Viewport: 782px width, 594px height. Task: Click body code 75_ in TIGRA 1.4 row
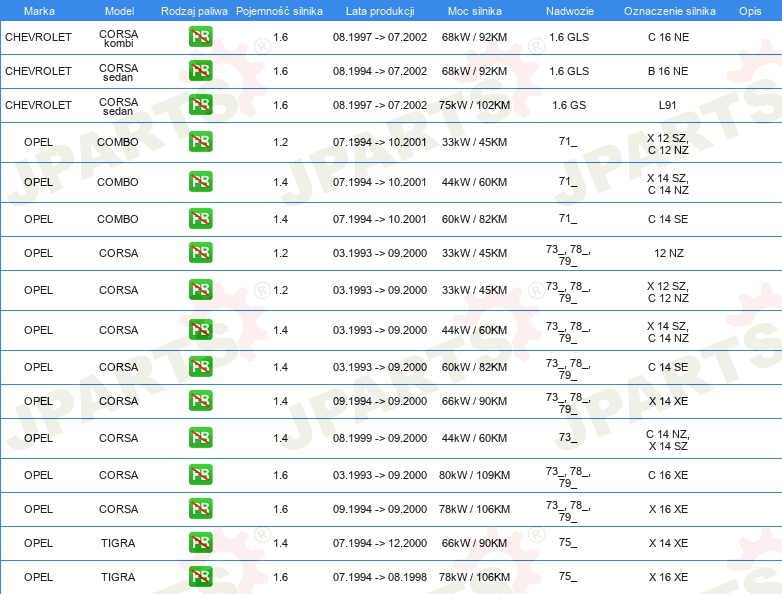coord(568,542)
